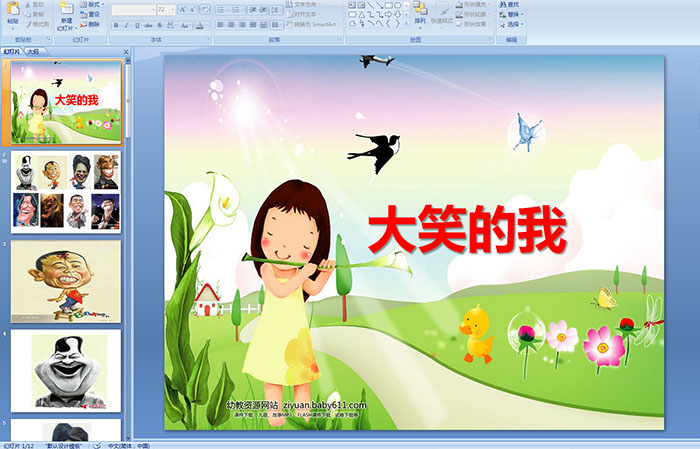Click the Decrease Indent icon
700x449 pixels.
click(253, 10)
